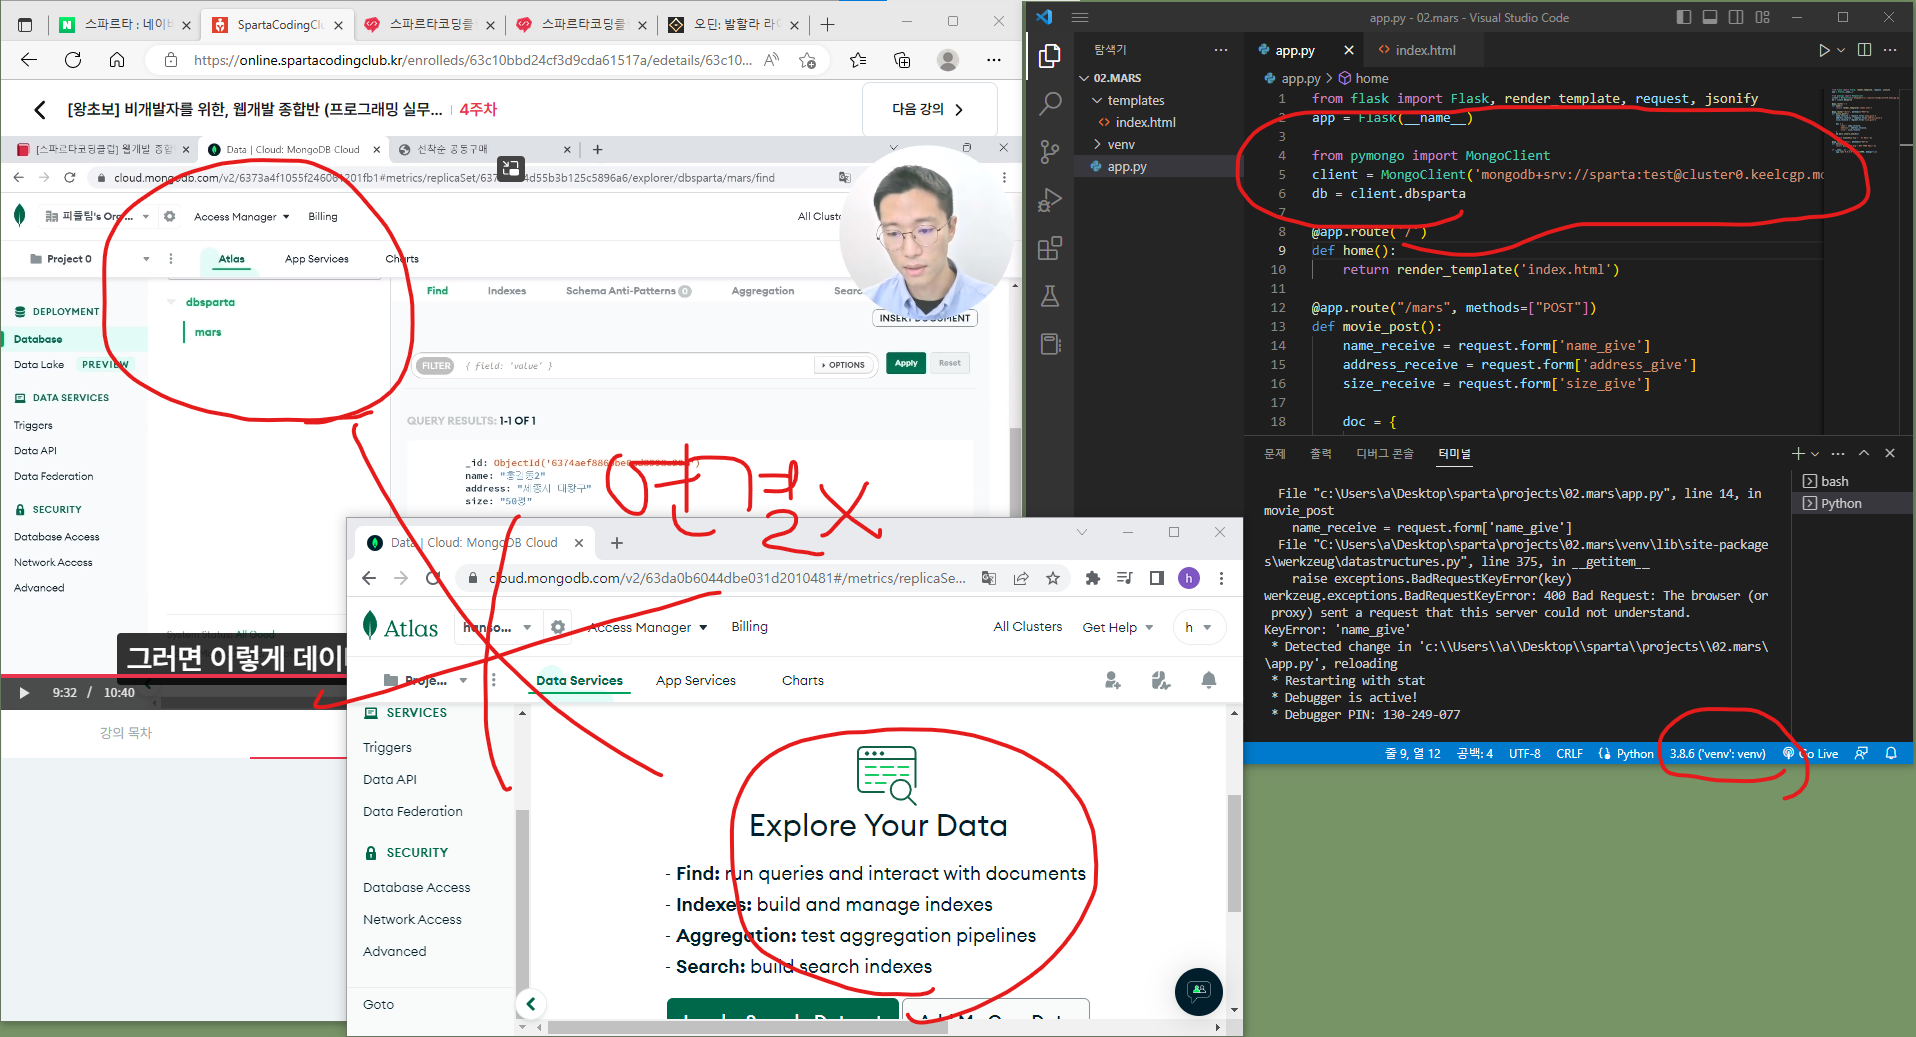
Task: Open Charts tab in Atlas
Action: [803, 680]
